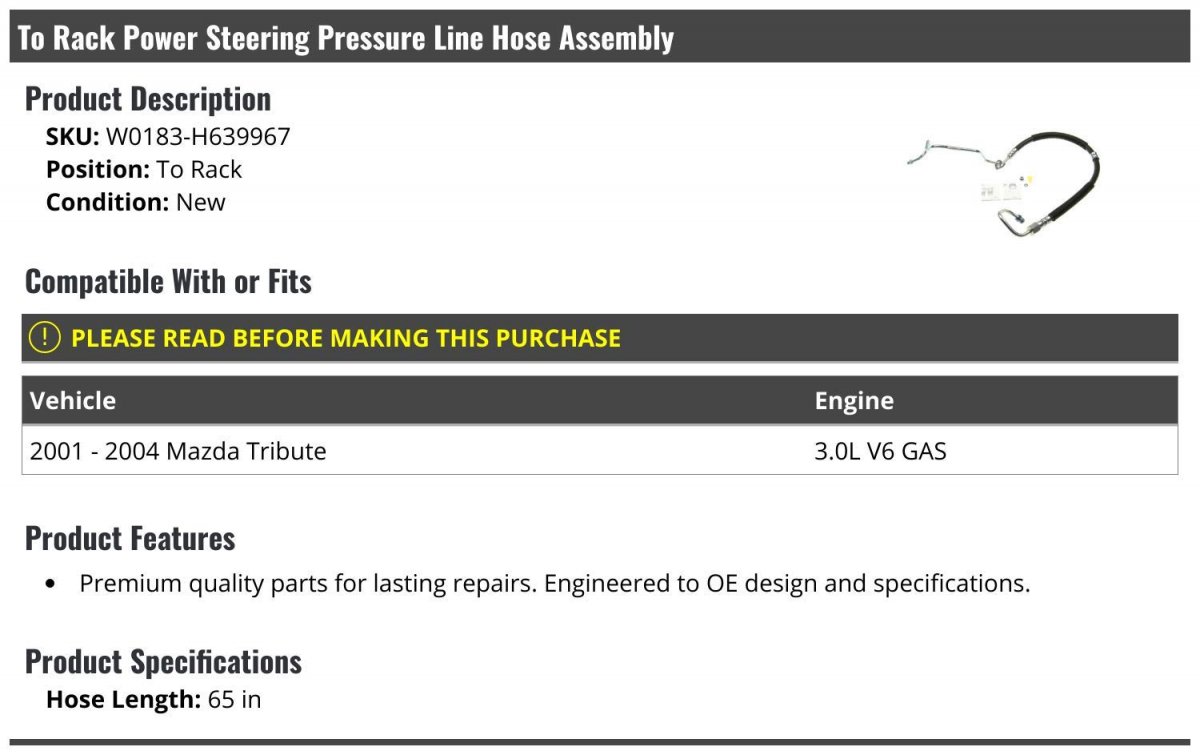The width and height of the screenshot is (1200, 755).
Task: Click the Product Features heading
Action: [130, 538]
